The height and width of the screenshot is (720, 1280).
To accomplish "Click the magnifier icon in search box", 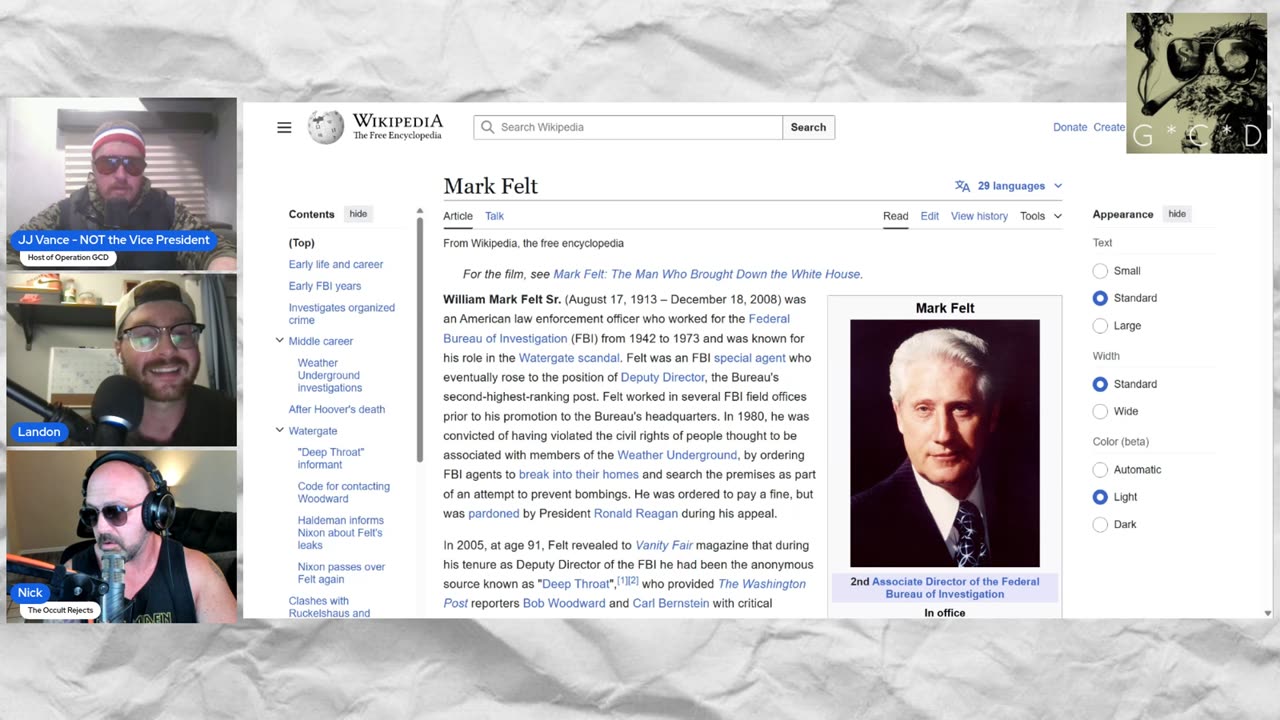I will [487, 127].
